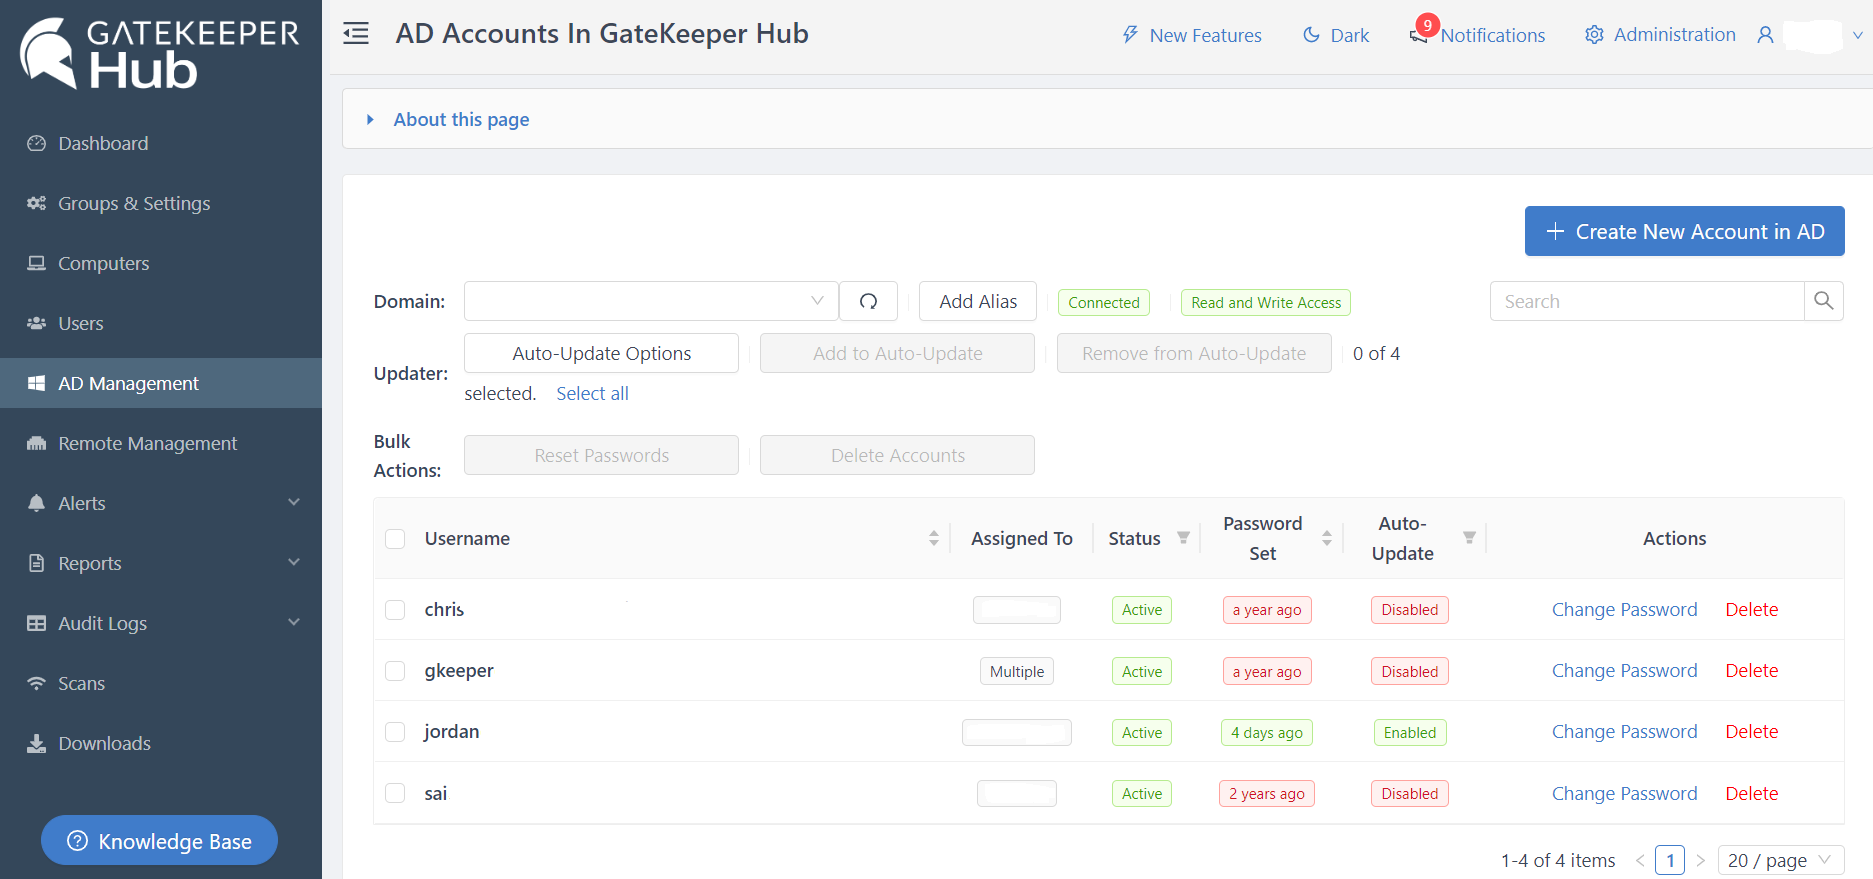This screenshot has height=879, width=1873.
Task: Click the user profile icon
Action: click(1765, 35)
